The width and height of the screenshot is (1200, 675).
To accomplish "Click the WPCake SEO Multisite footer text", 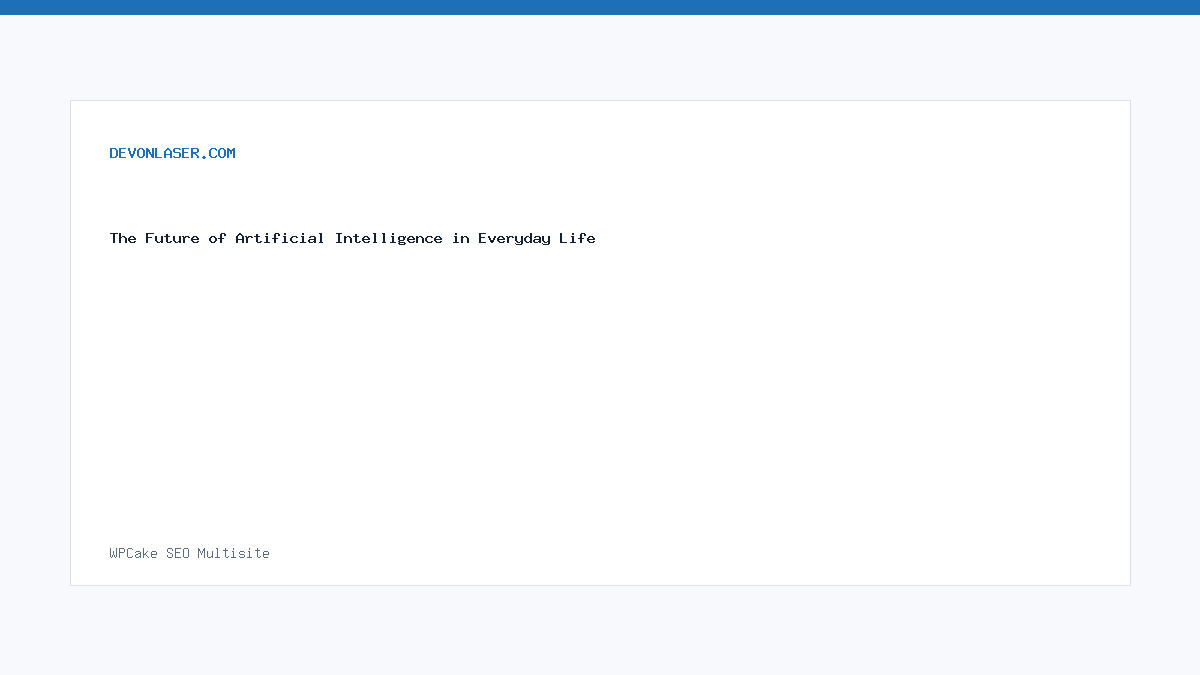I will click(189, 553).
